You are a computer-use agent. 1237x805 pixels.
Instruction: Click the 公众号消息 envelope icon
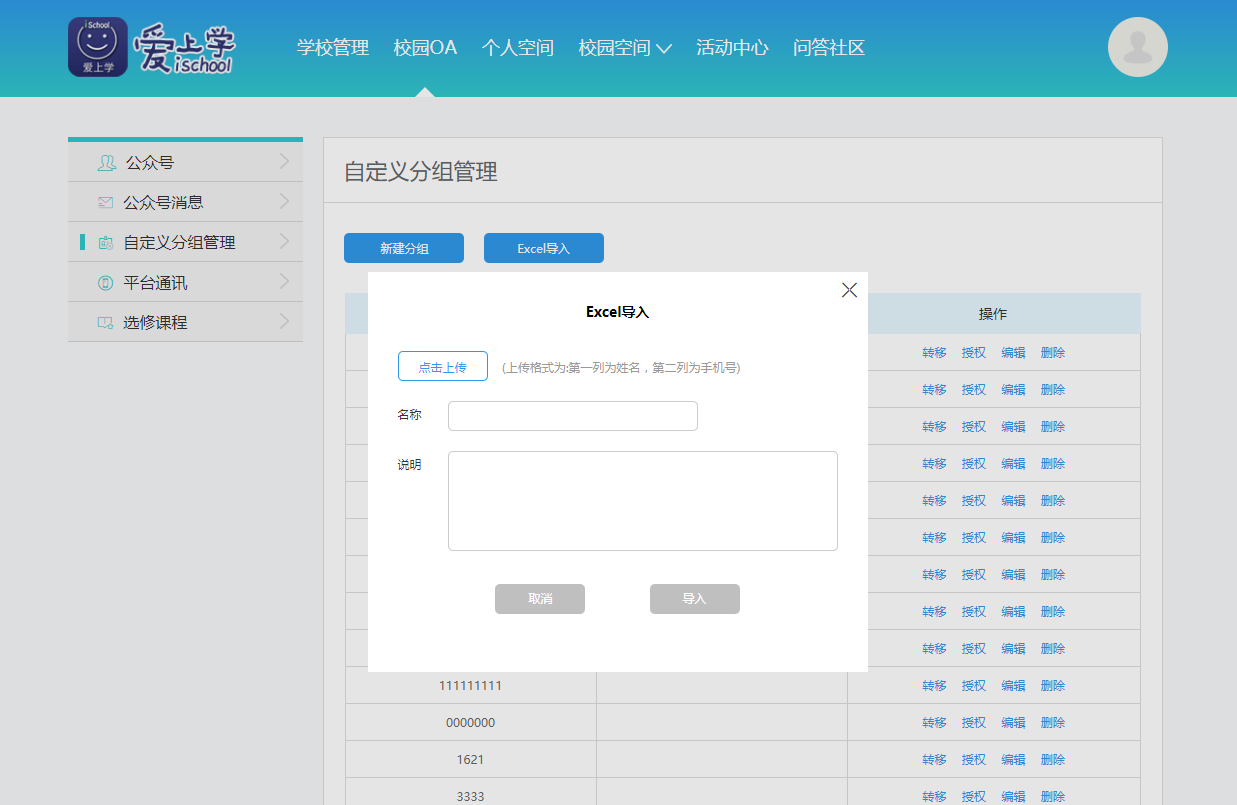[x=105, y=202]
